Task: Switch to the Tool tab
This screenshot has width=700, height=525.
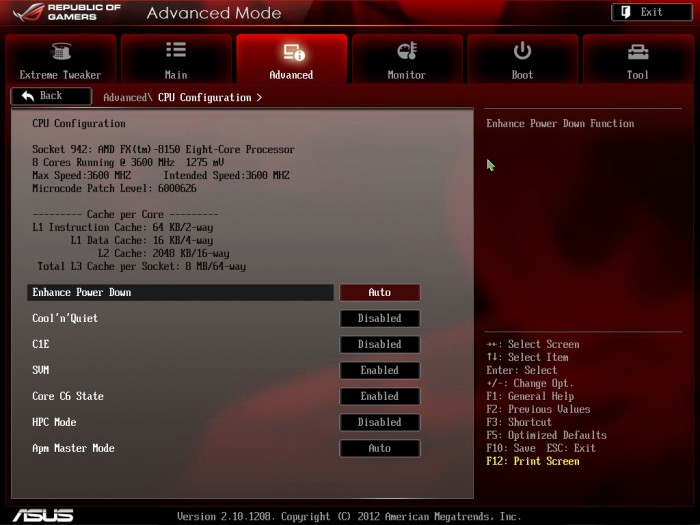Action: (x=638, y=58)
